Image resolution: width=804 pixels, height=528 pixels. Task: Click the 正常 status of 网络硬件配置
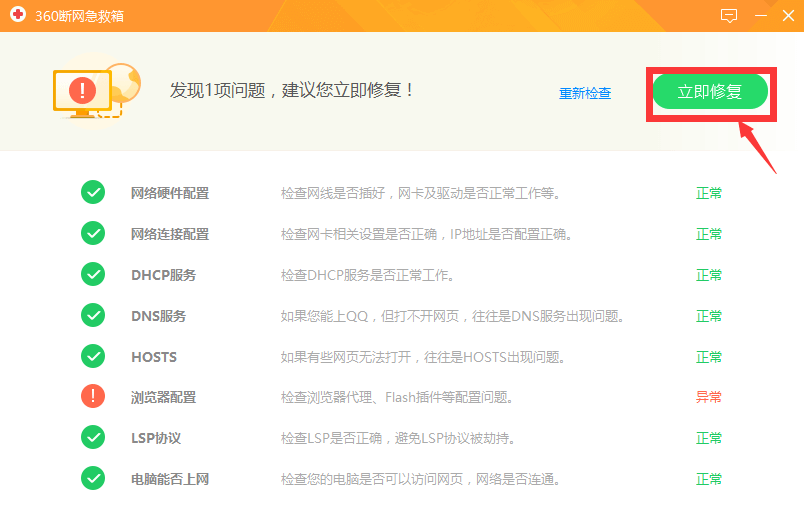[709, 193]
